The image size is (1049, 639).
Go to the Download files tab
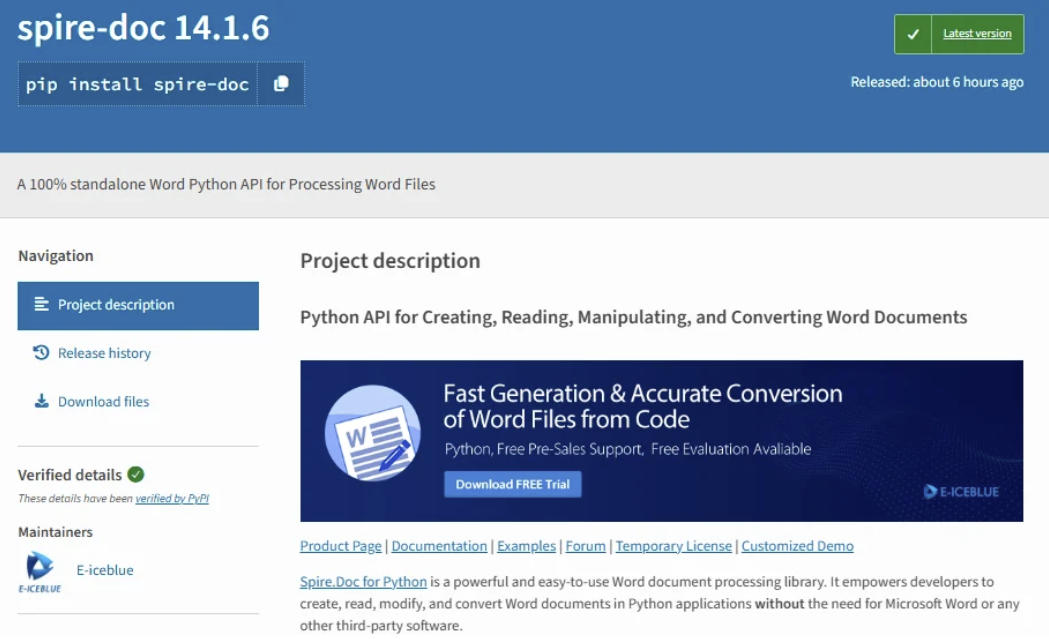104,401
